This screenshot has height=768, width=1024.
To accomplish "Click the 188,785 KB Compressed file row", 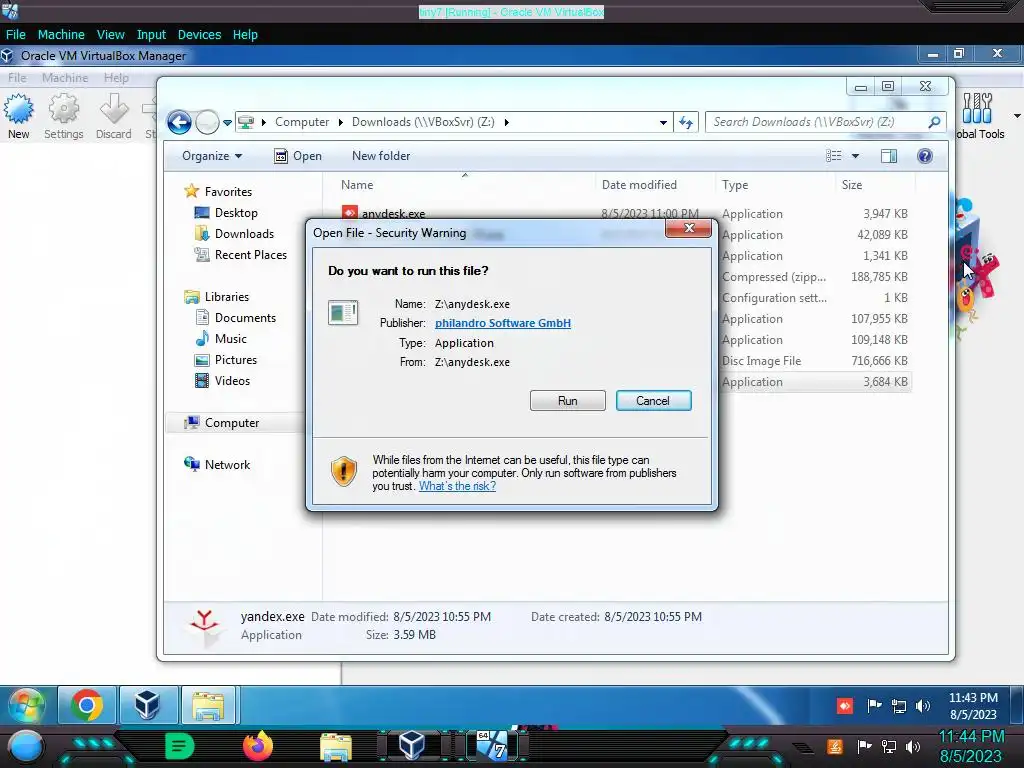I will pyautogui.click(x=815, y=277).
